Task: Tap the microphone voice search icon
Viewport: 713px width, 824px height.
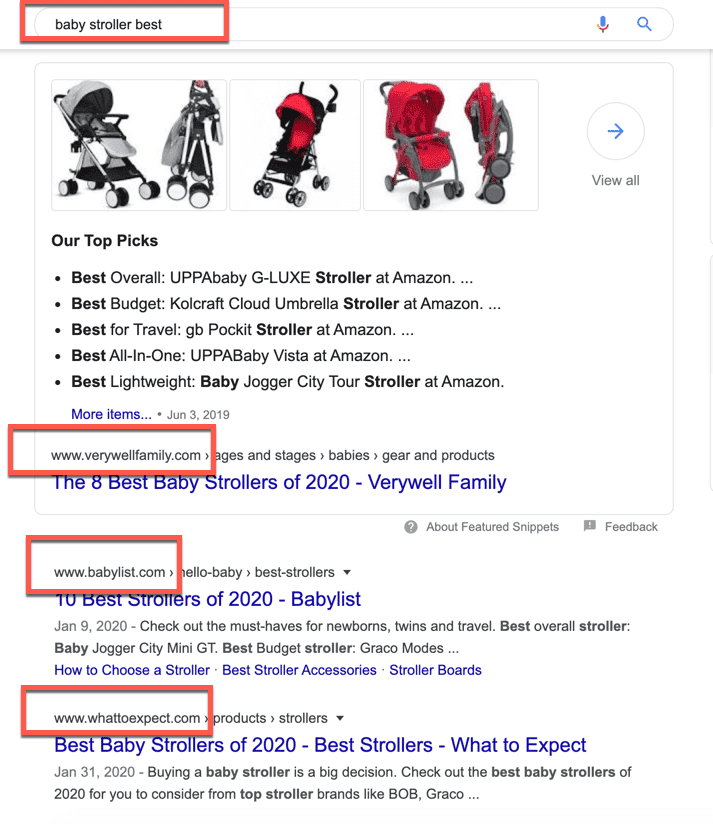Action: (603, 23)
